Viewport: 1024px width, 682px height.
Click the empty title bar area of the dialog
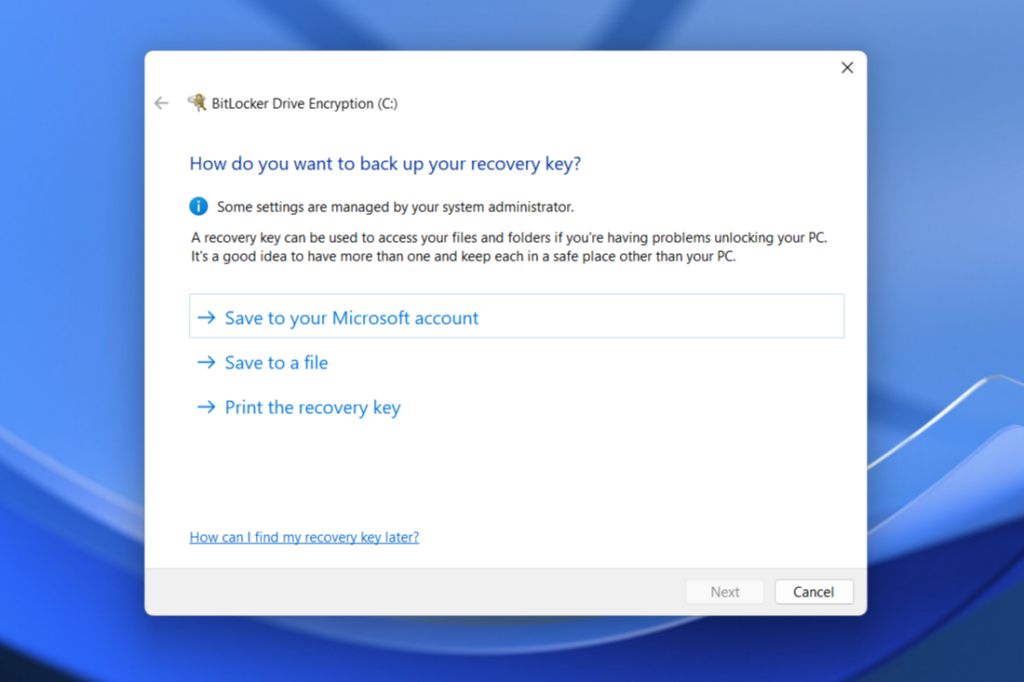pyautogui.click(x=500, y=68)
